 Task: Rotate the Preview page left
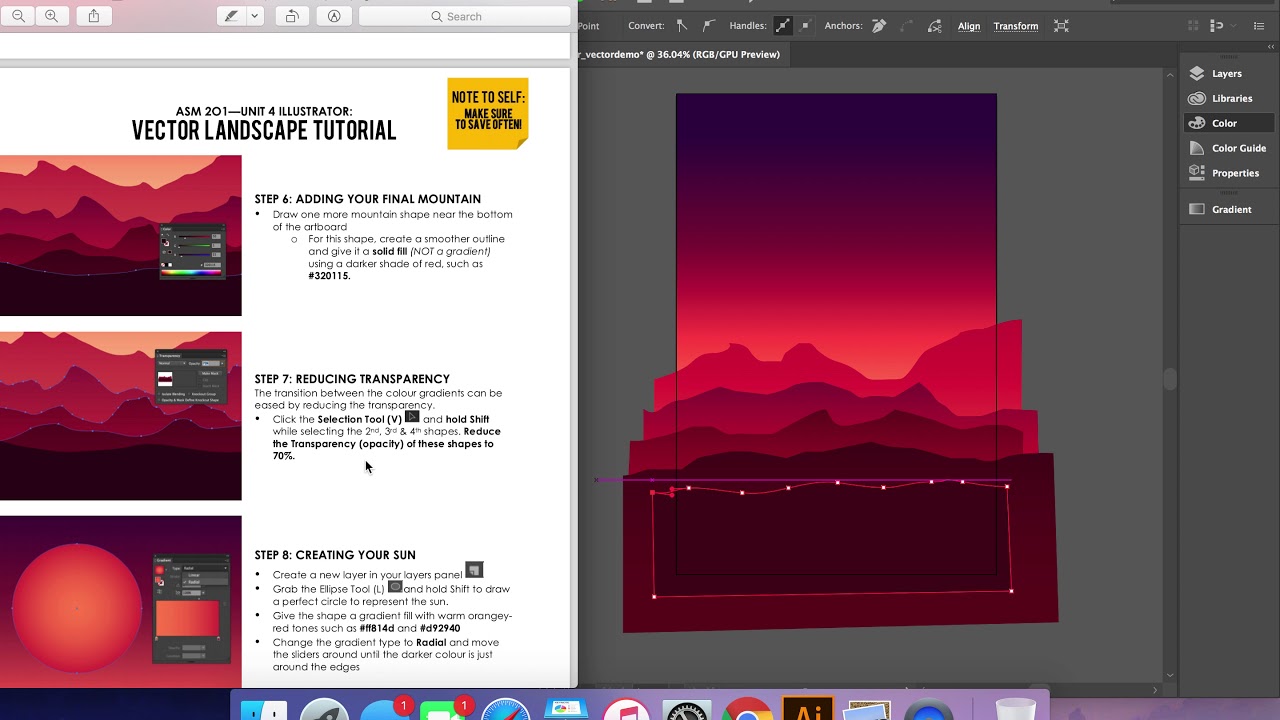point(292,16)
